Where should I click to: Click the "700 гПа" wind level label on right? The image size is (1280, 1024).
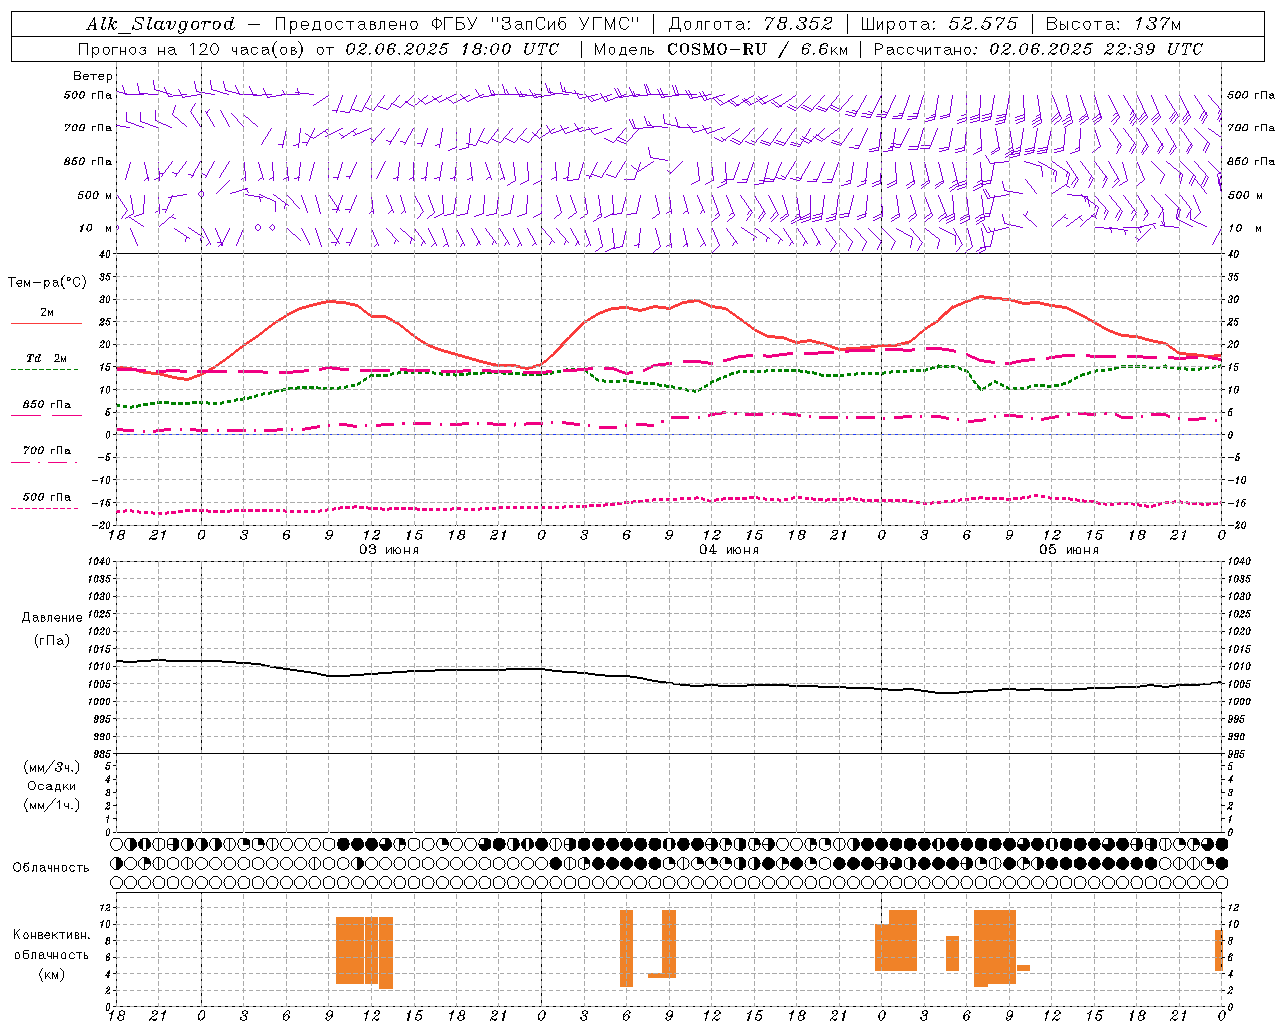tap(1251, 128)
